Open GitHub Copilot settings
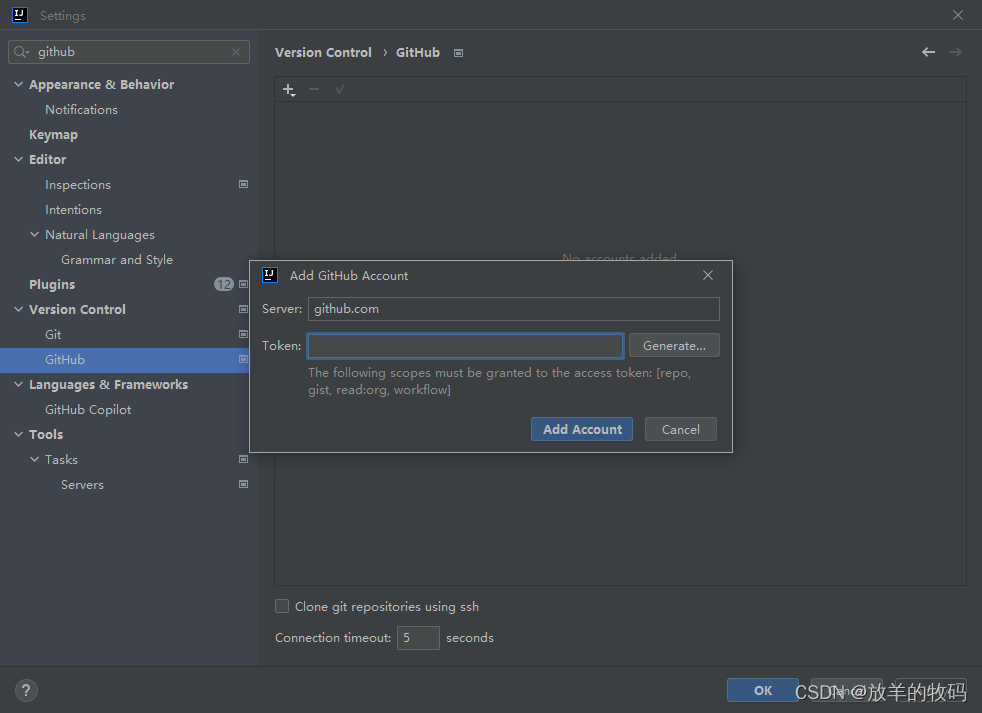The width and height of the screenshot is (982, 713). [88, 410]
